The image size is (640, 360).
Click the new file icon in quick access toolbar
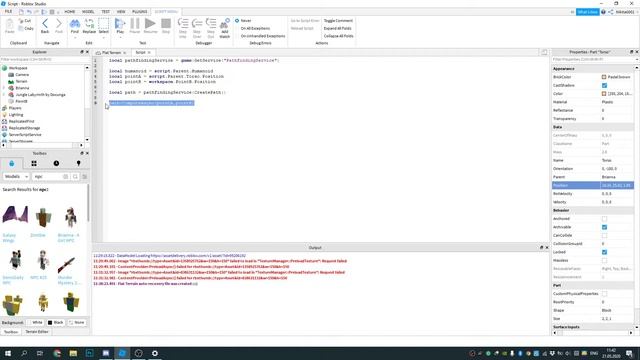(x=21, y=12)
